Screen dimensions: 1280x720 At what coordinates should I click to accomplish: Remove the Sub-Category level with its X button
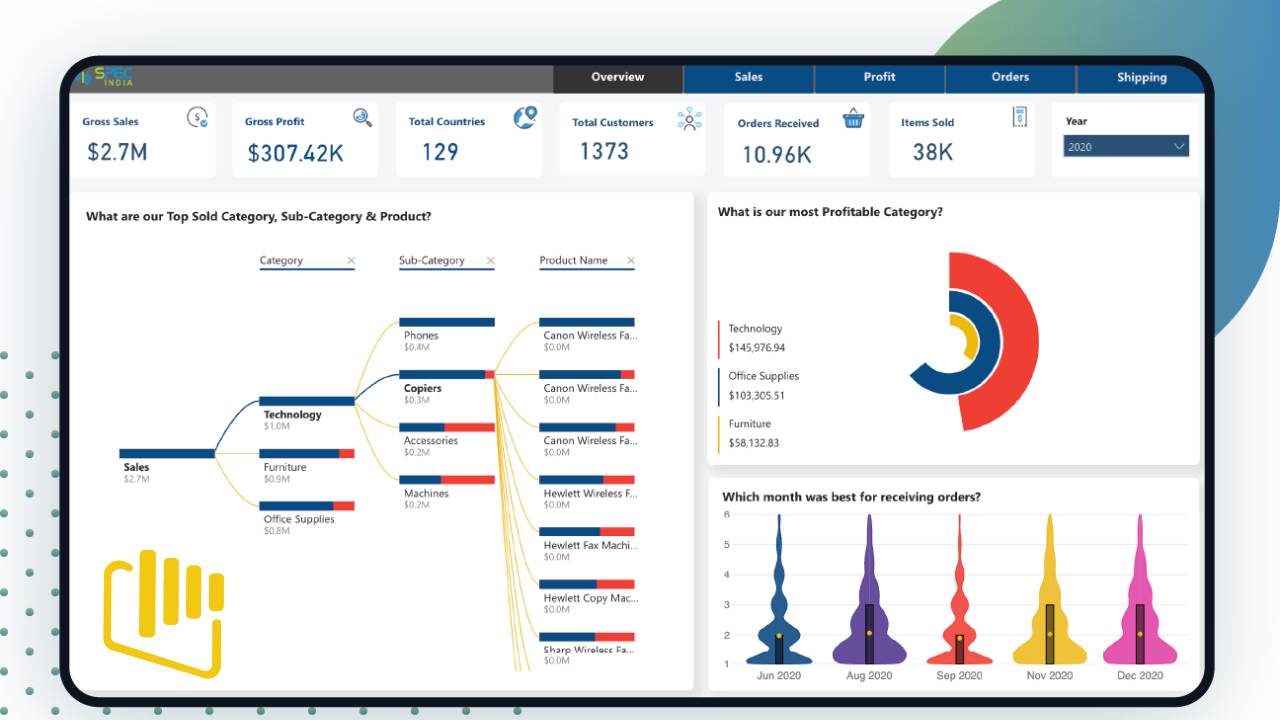click(x=491, y=260)
